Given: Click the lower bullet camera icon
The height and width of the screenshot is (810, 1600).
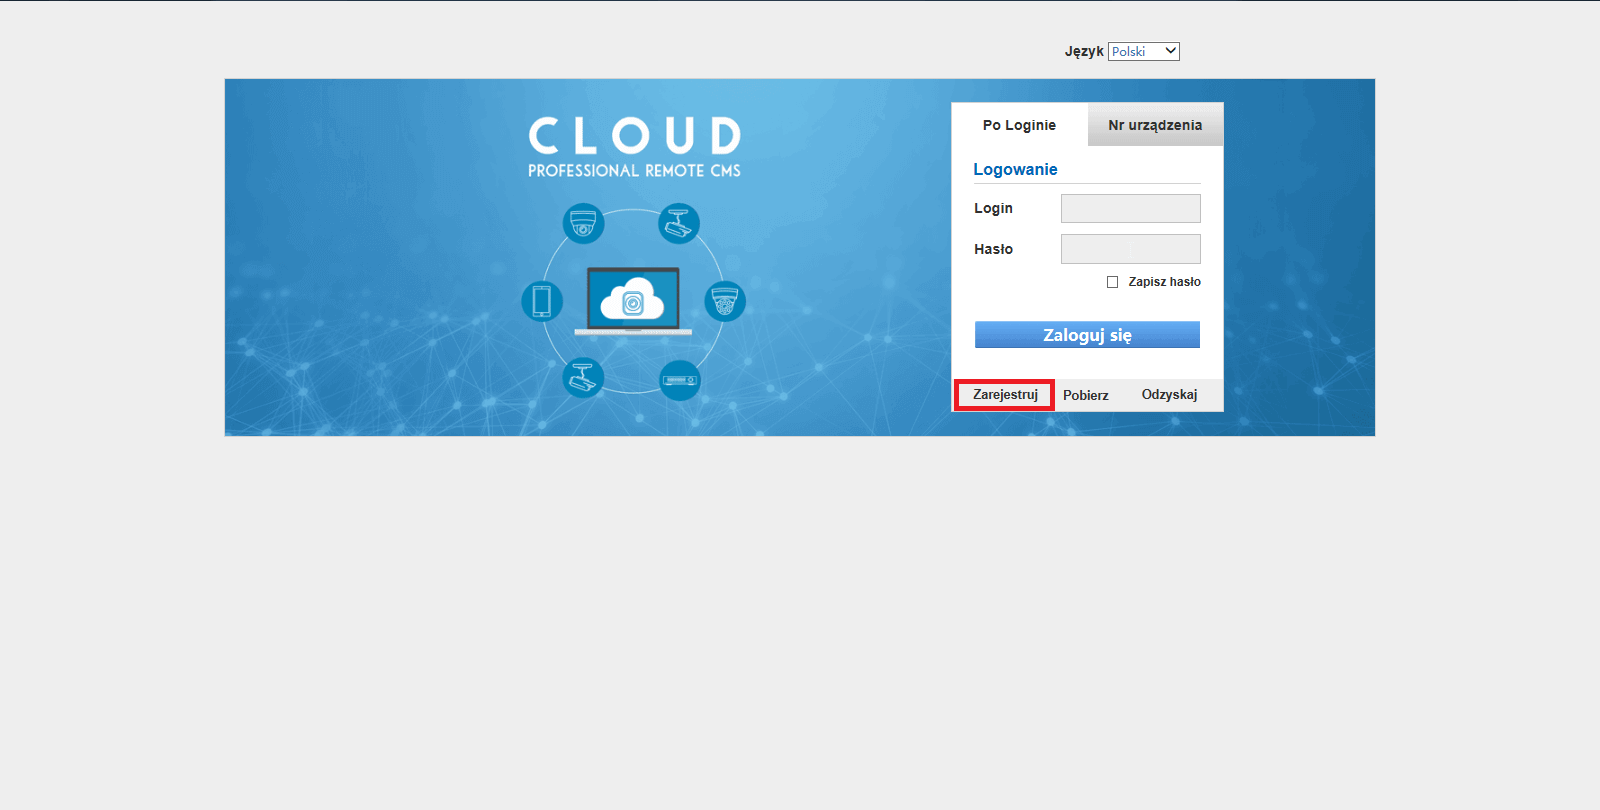Looking at the screenshot, I should [583, 378].
